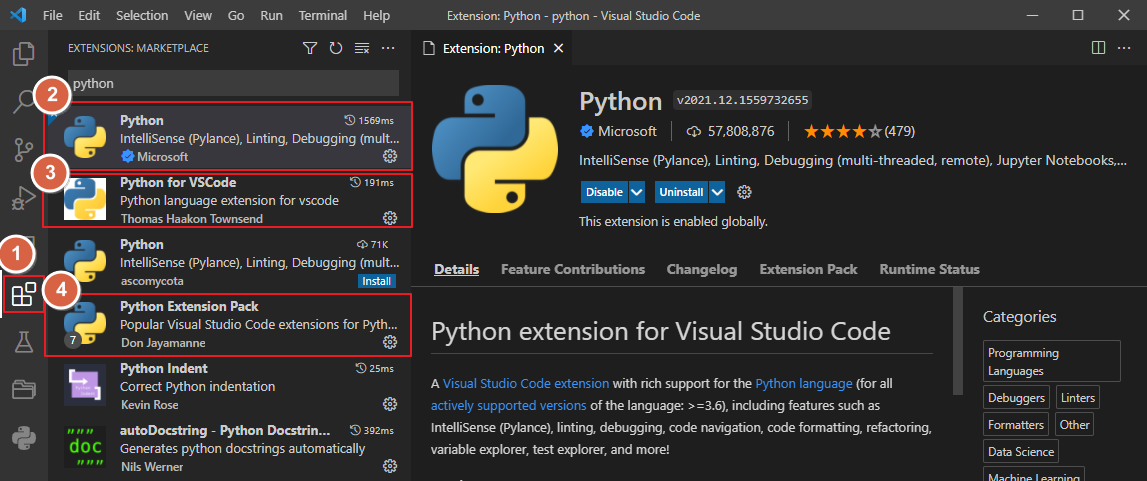Viewport: 1147px width, 481px height.
Task: Open Views and More Actions ellipsis menu
Action: coord(389,48)
